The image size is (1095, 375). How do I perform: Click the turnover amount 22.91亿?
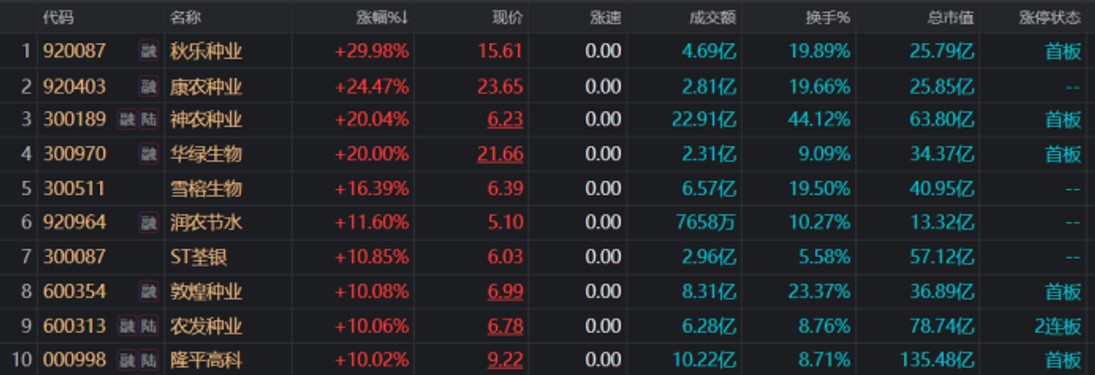pyautogui.click(x=704, y=119)
